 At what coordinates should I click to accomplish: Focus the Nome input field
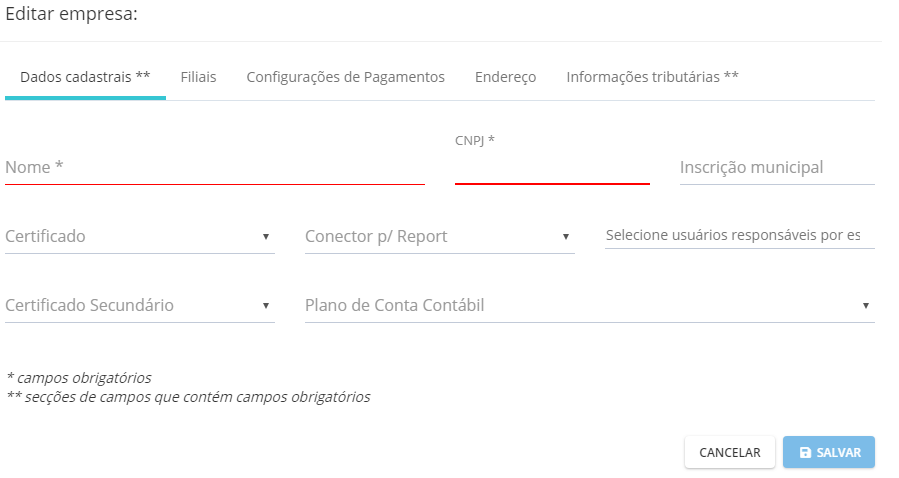[x=215, y=168]
